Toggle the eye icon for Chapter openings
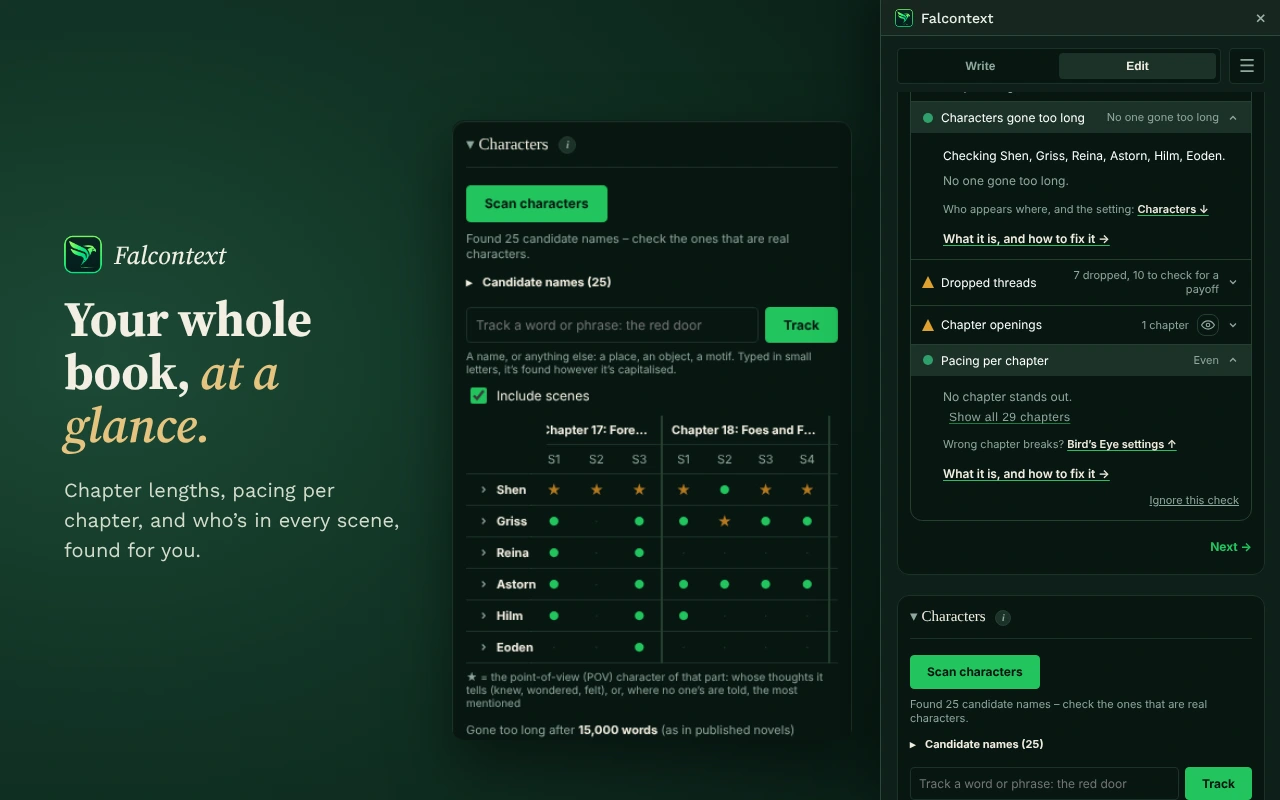 (1208, 325)
